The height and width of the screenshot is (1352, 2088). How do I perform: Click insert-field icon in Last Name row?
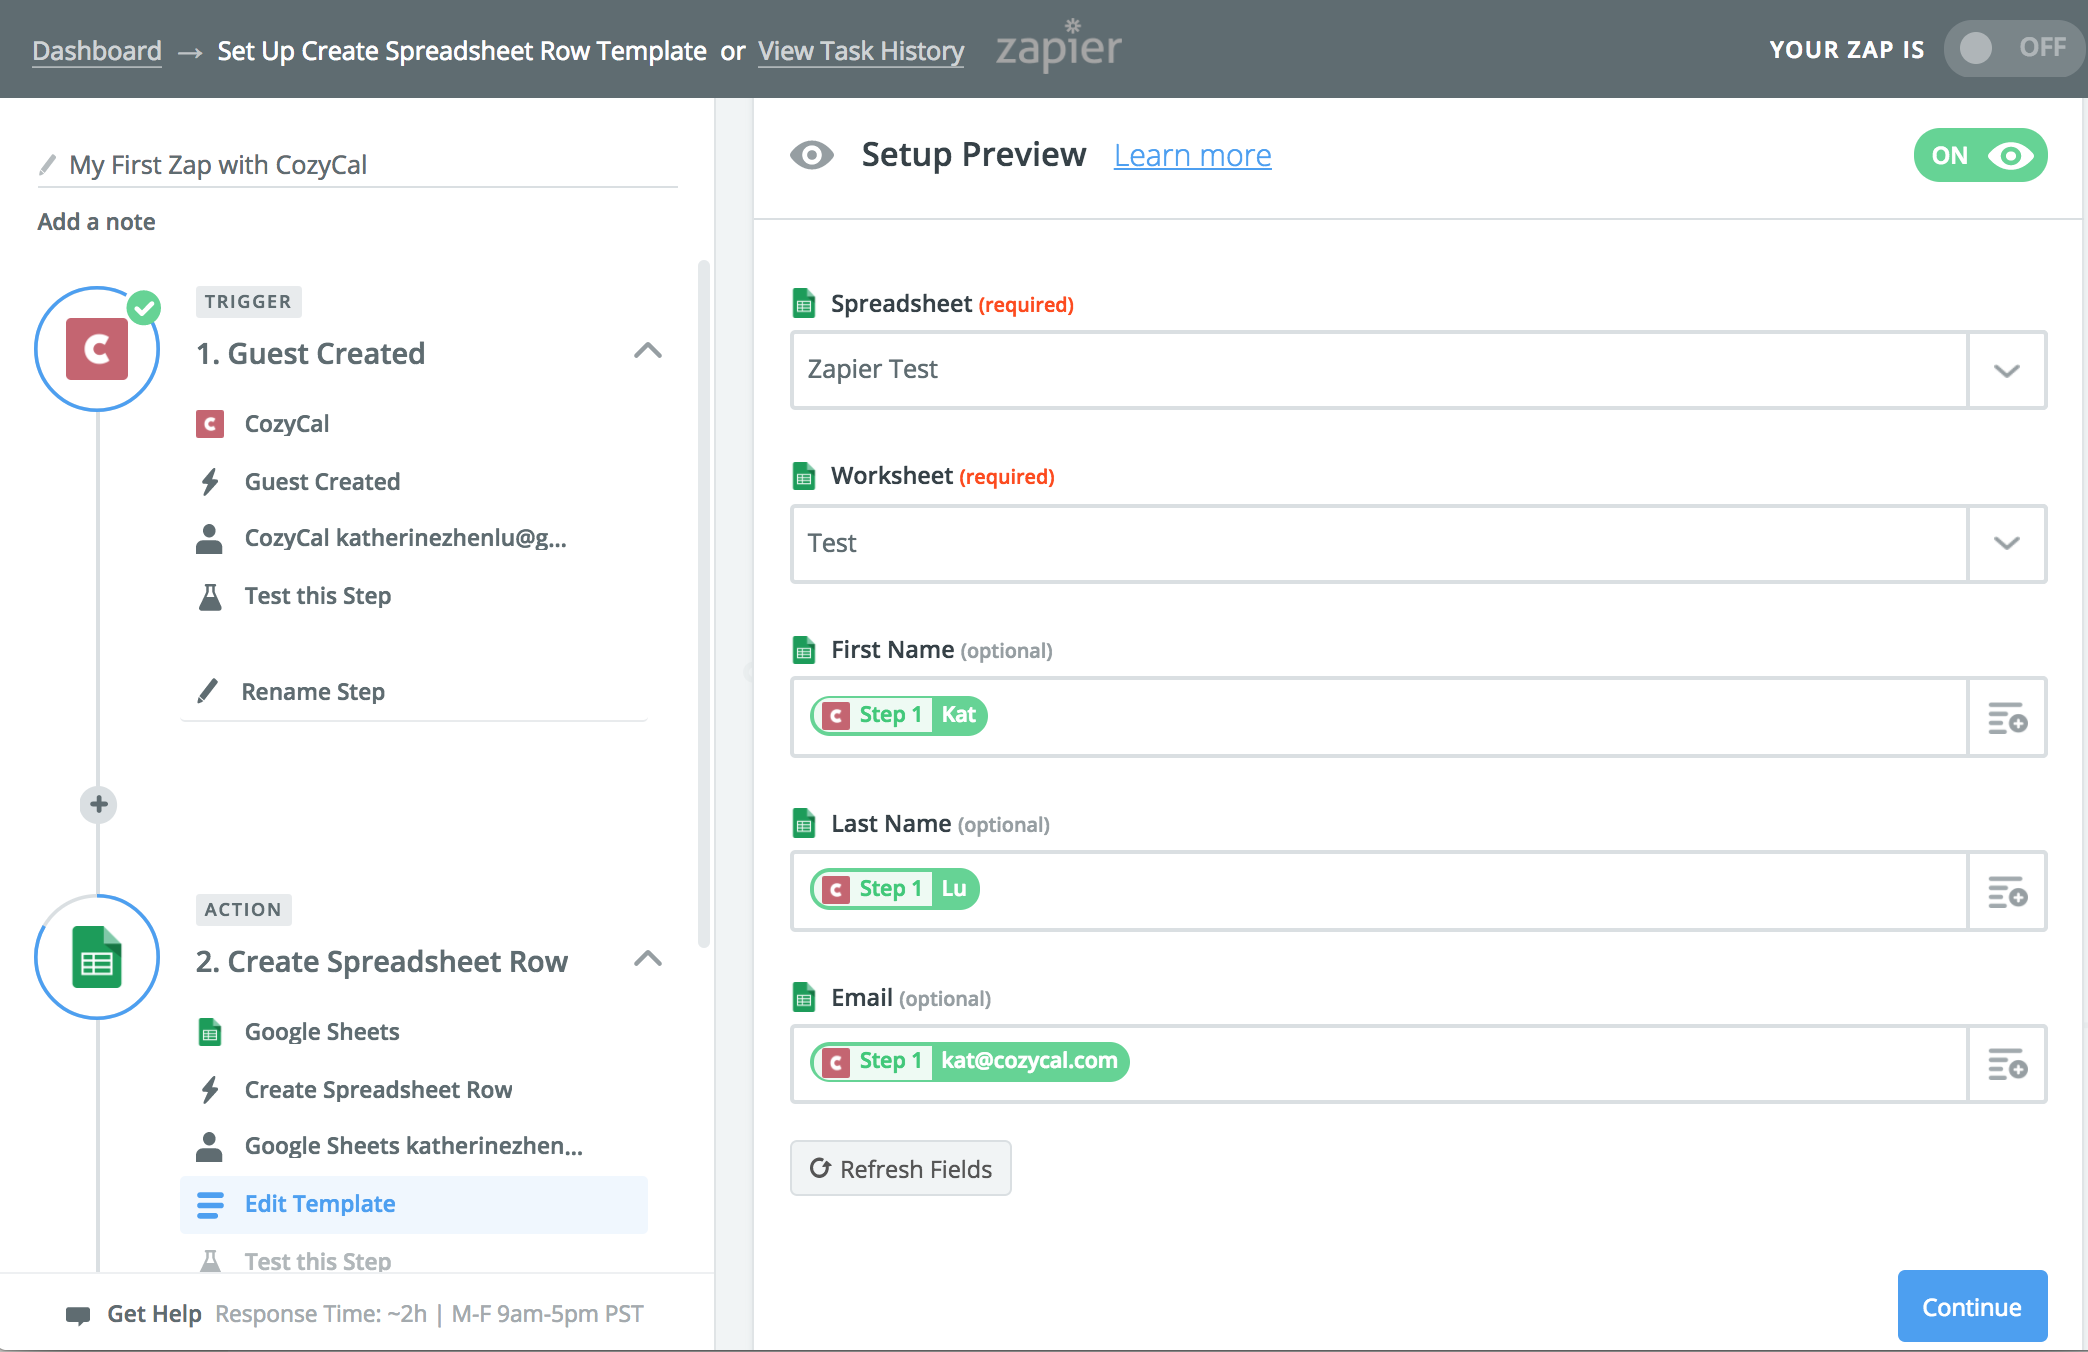[2006, 891]
